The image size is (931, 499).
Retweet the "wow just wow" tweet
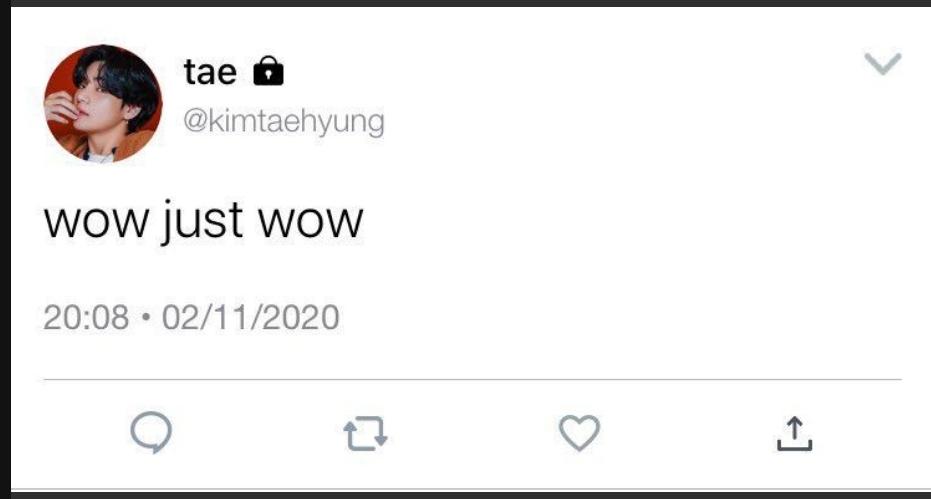coord(365,433)
